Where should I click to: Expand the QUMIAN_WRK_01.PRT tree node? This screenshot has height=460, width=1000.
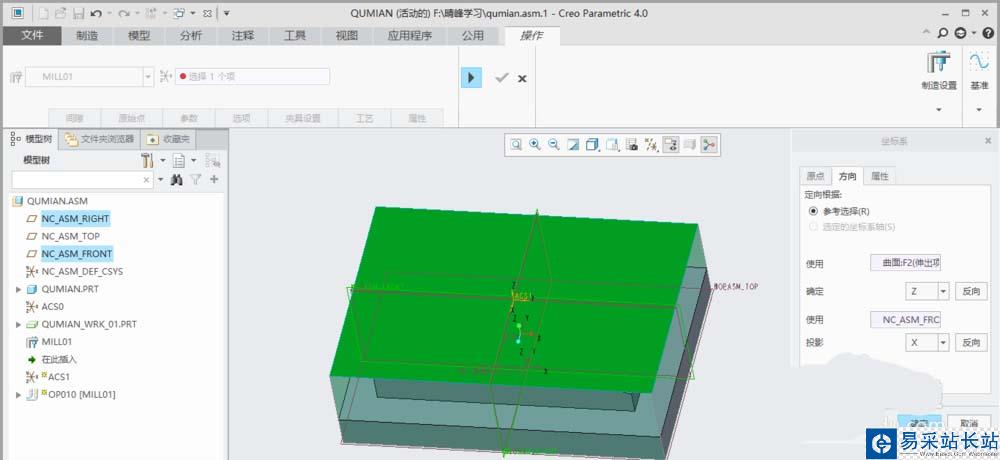click(18, 324)
